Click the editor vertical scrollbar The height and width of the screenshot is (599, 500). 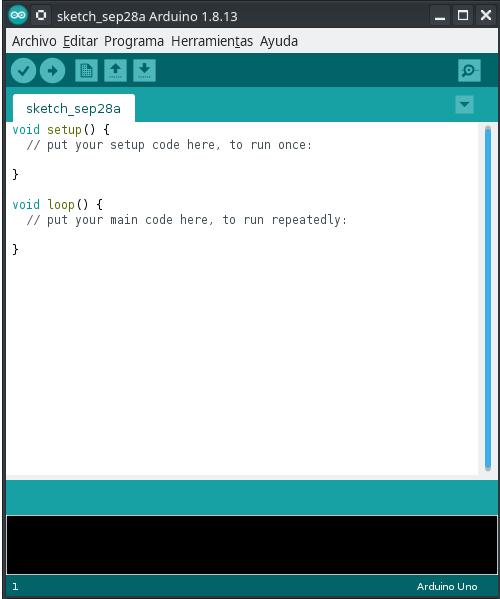point(488,299)
